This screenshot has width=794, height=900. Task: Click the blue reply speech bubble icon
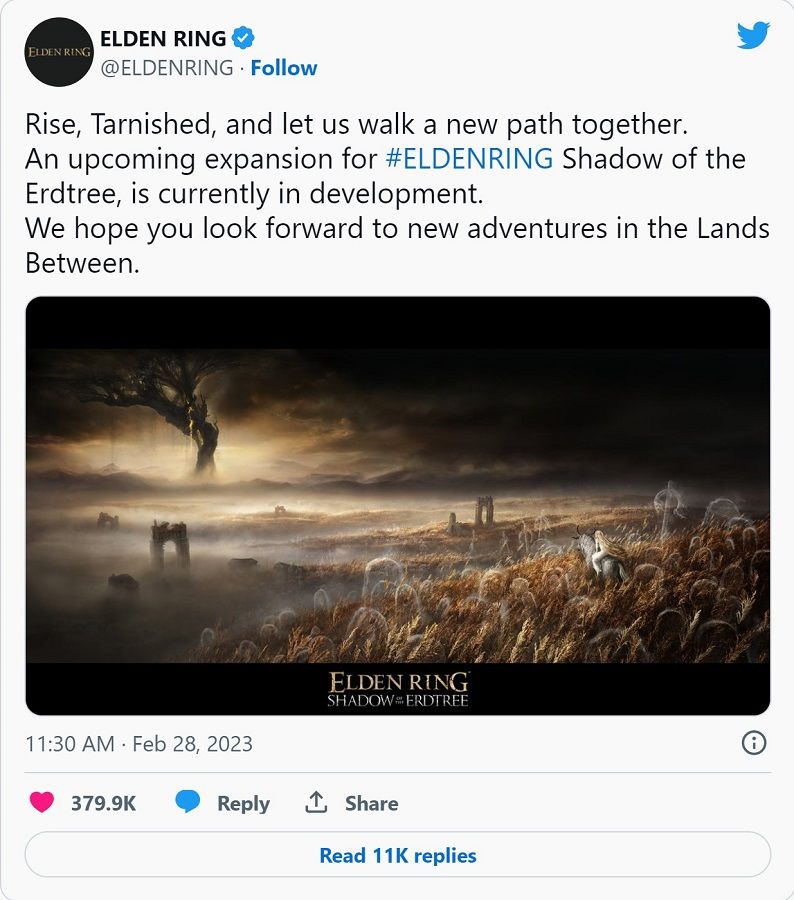[x=190, y=803]
